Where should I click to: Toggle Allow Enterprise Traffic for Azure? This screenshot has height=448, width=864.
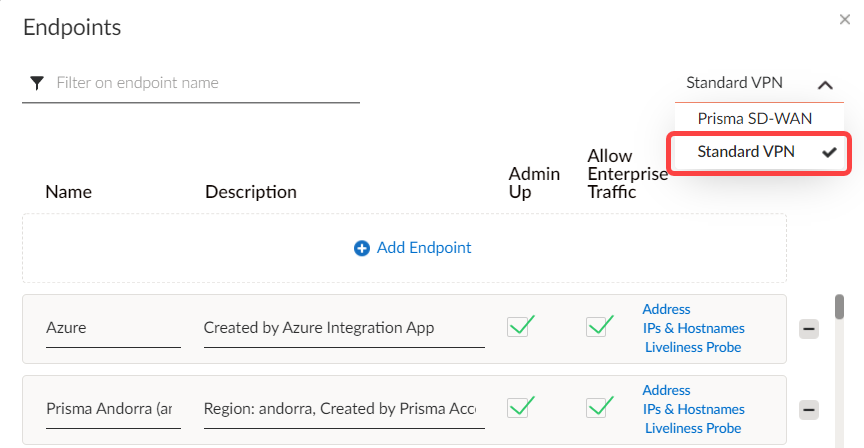click(598, 326)
